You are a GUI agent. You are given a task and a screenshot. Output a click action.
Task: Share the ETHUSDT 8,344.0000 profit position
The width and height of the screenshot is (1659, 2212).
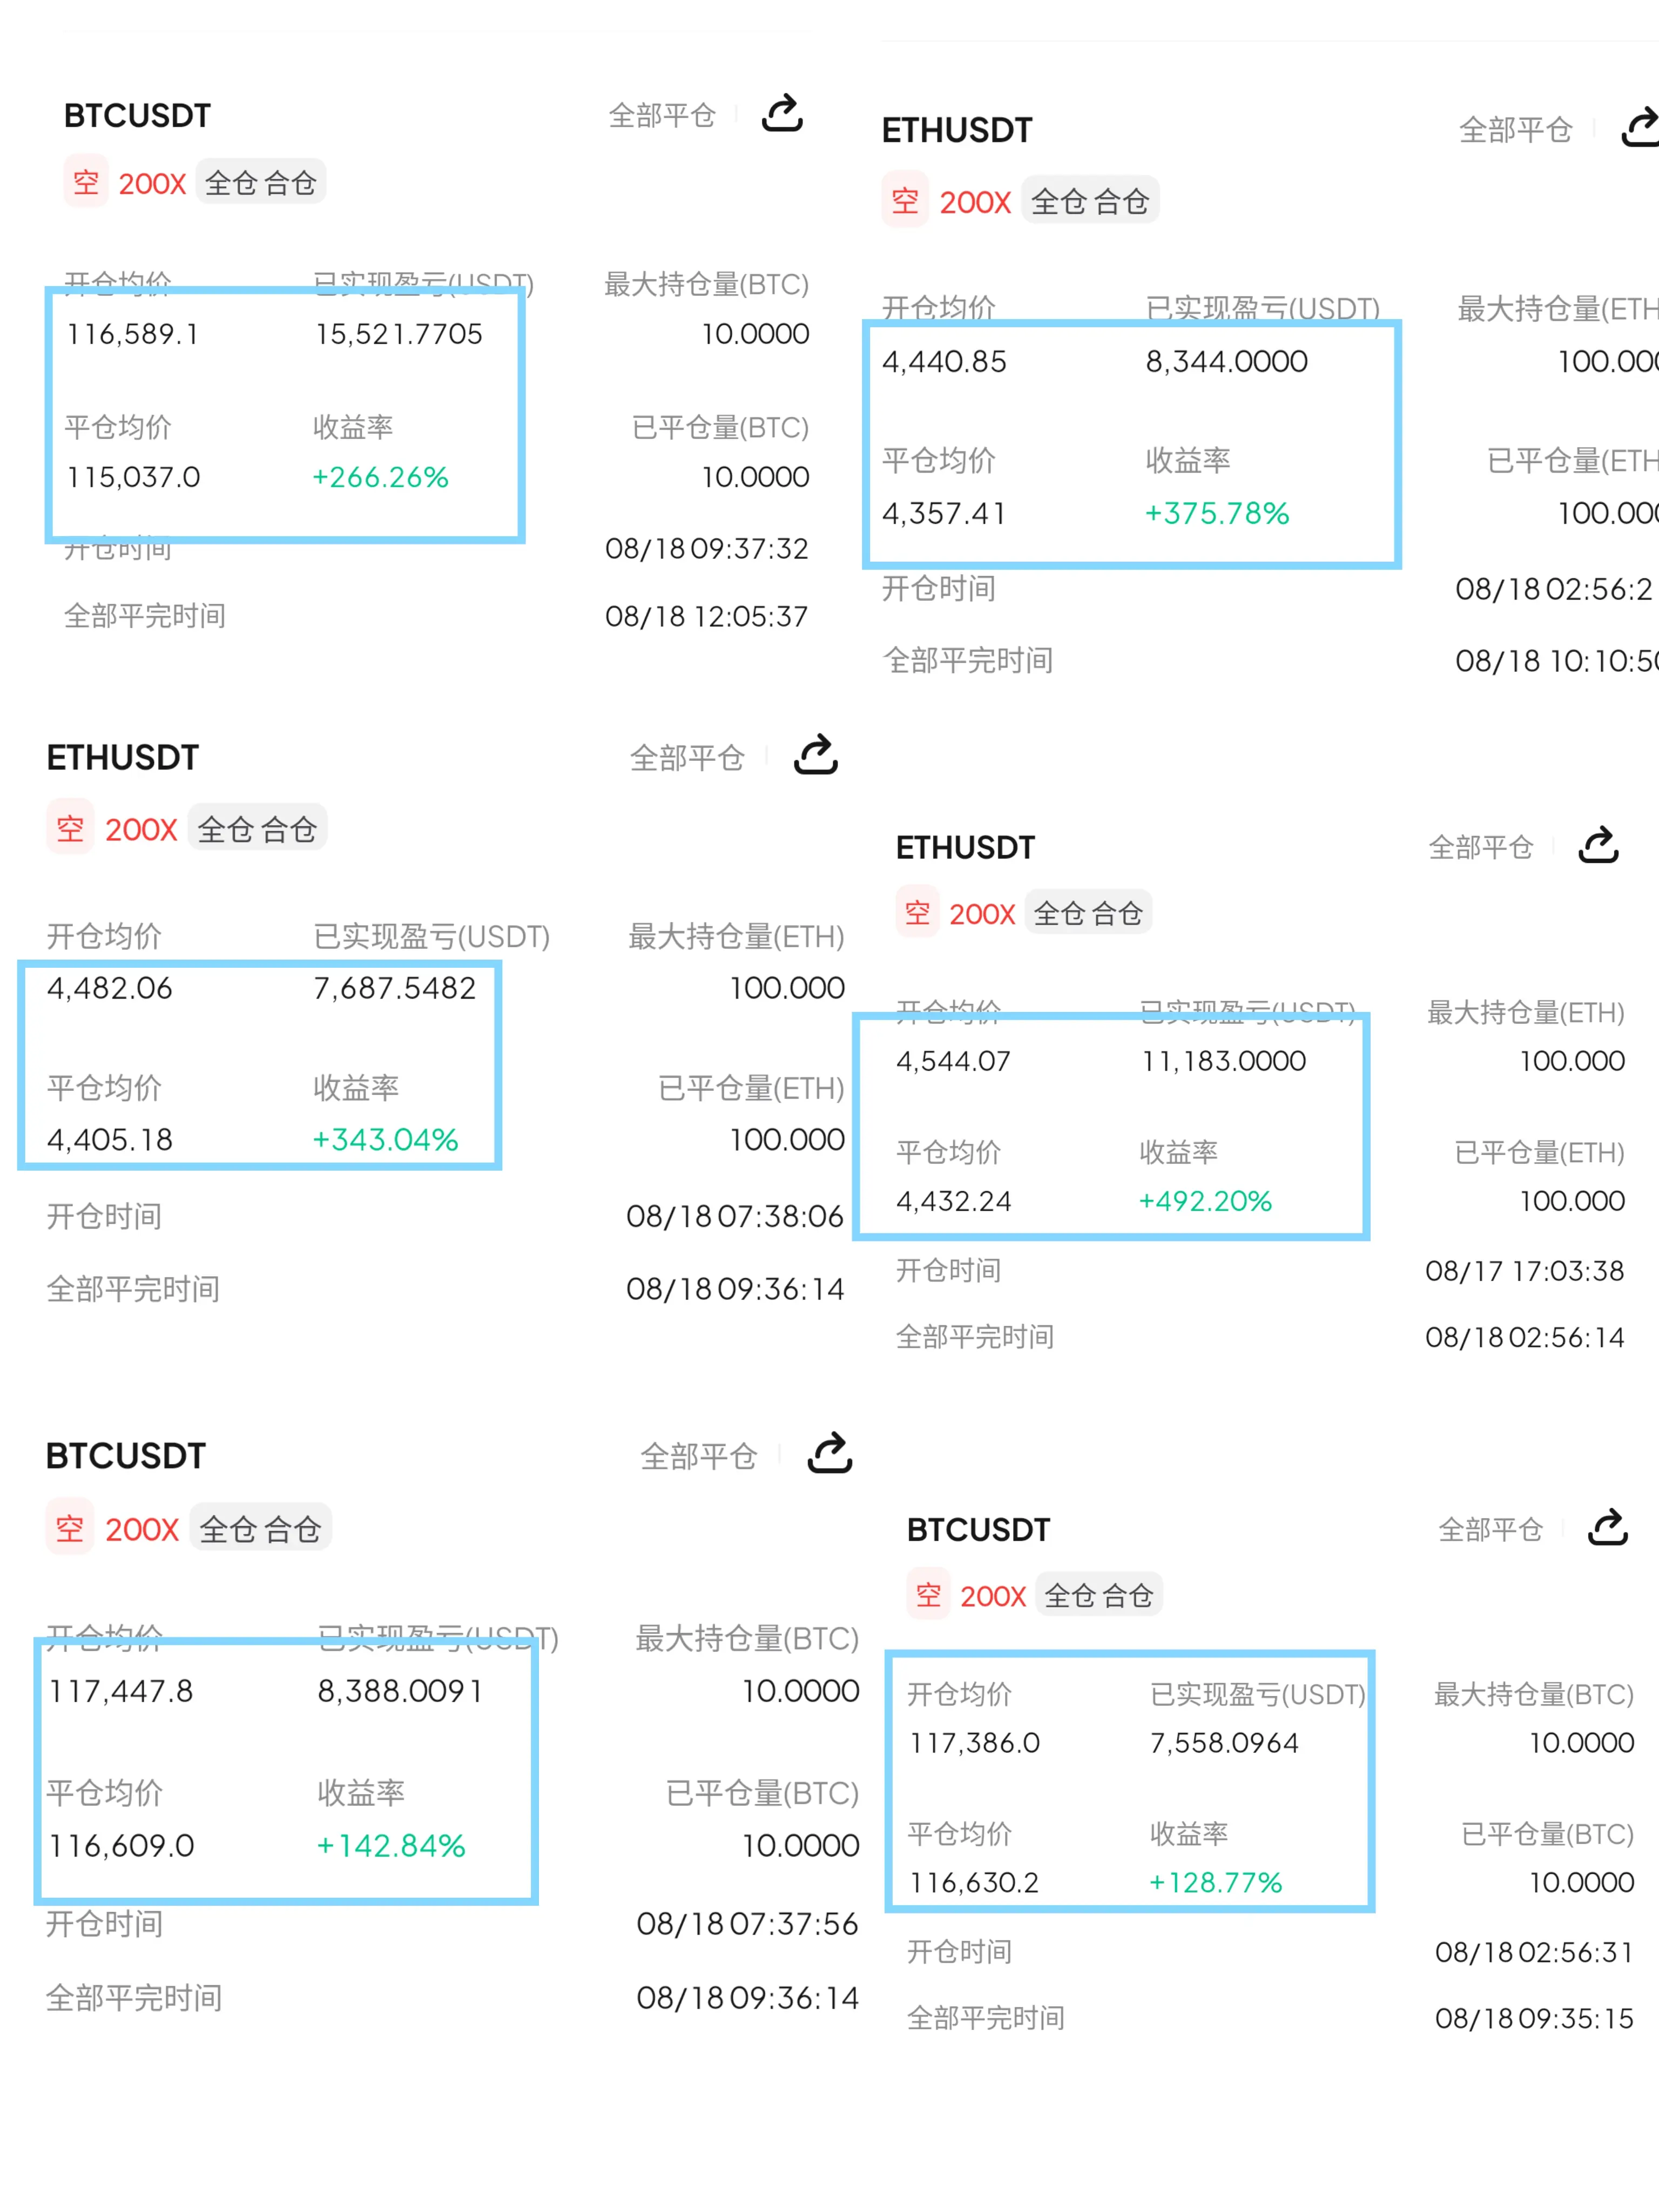pos(1640,128)
